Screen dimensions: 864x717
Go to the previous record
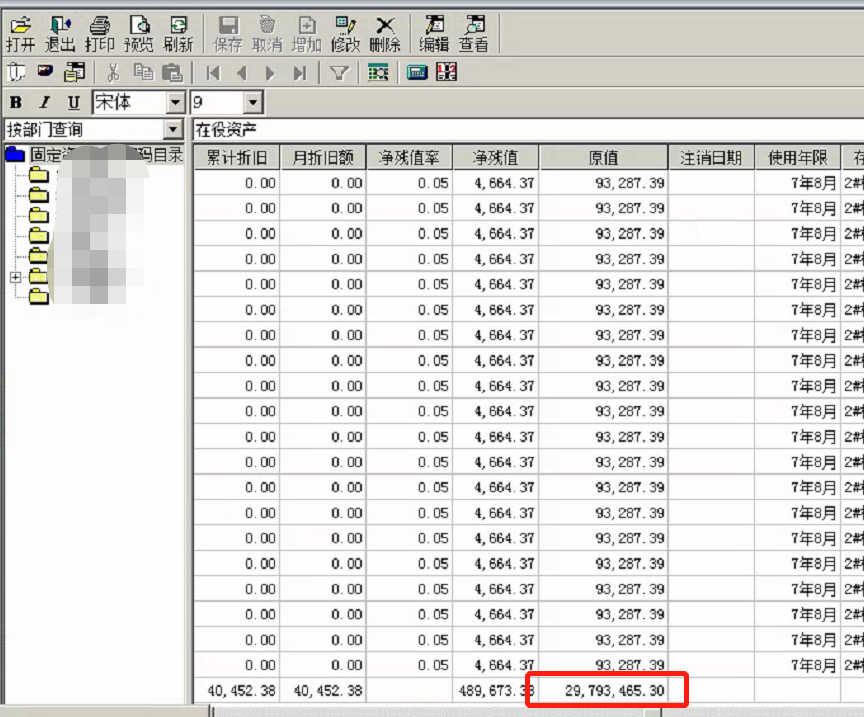coord(241,73)
